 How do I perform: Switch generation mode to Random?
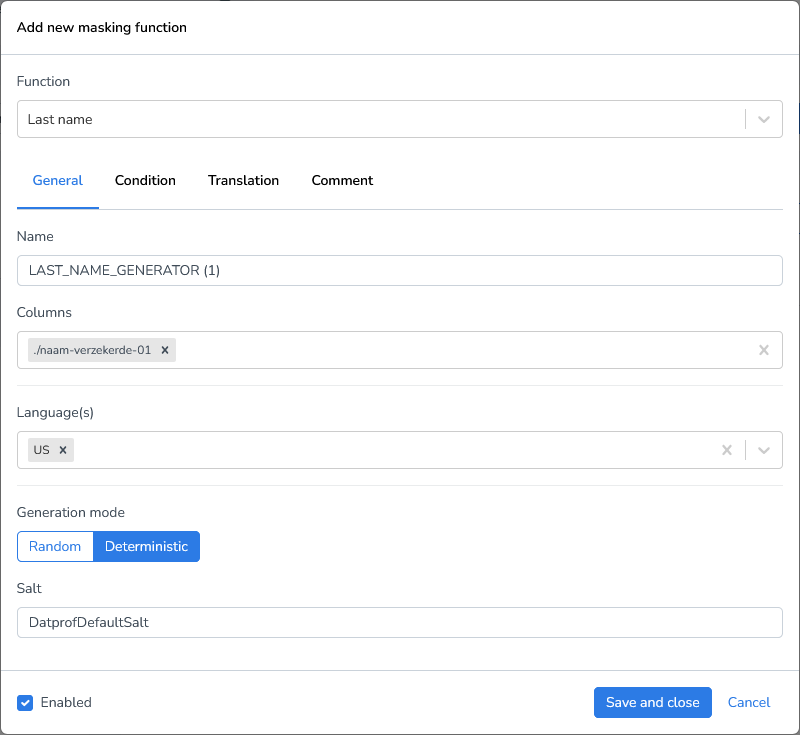(55, 546)
